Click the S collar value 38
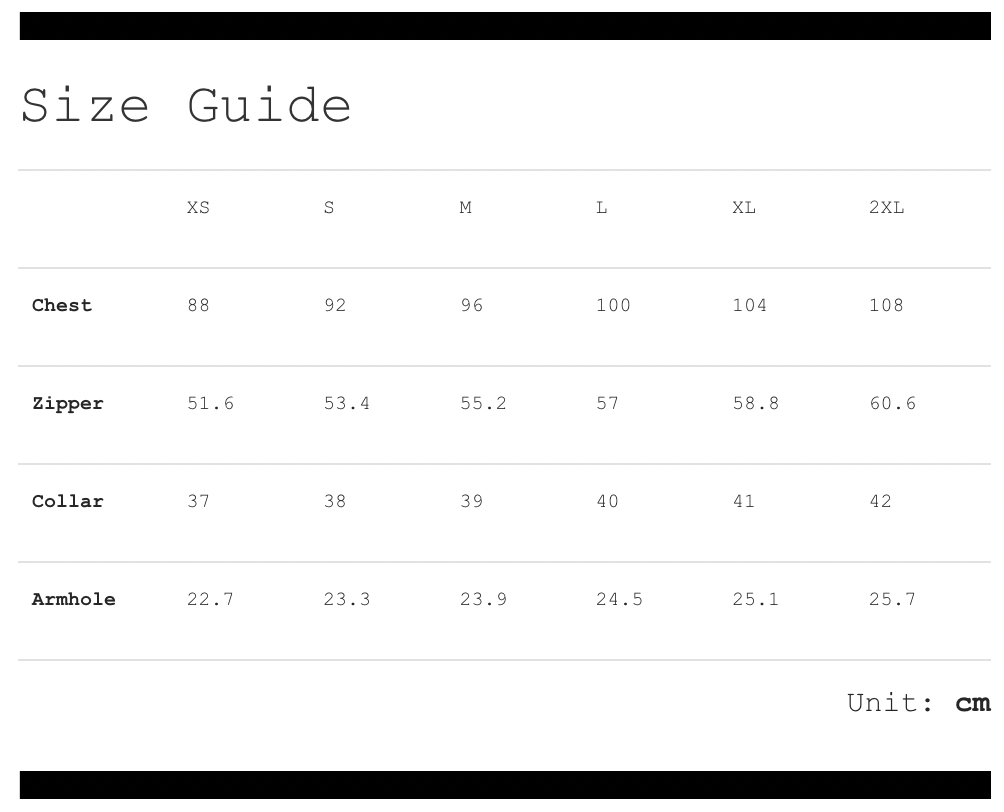The width and height of the screenshot is (1004, 812). (x=335, y=502)
